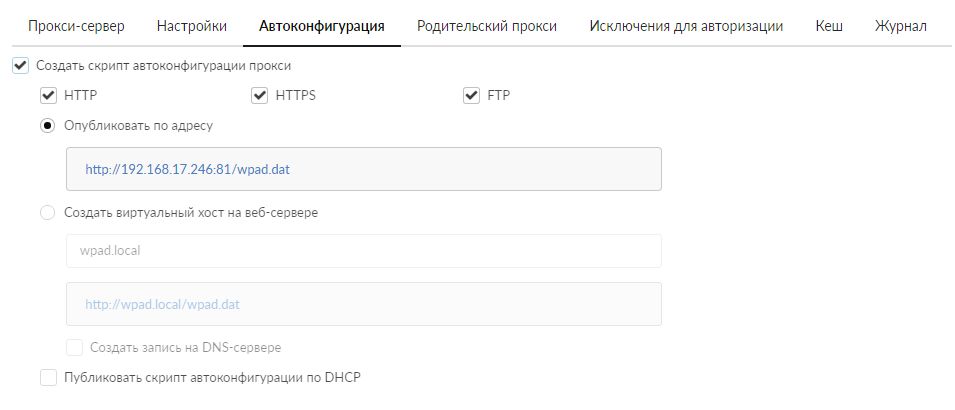955x410 pixels.
Task: Open the Журнал tab
Action: pos(900,26)
